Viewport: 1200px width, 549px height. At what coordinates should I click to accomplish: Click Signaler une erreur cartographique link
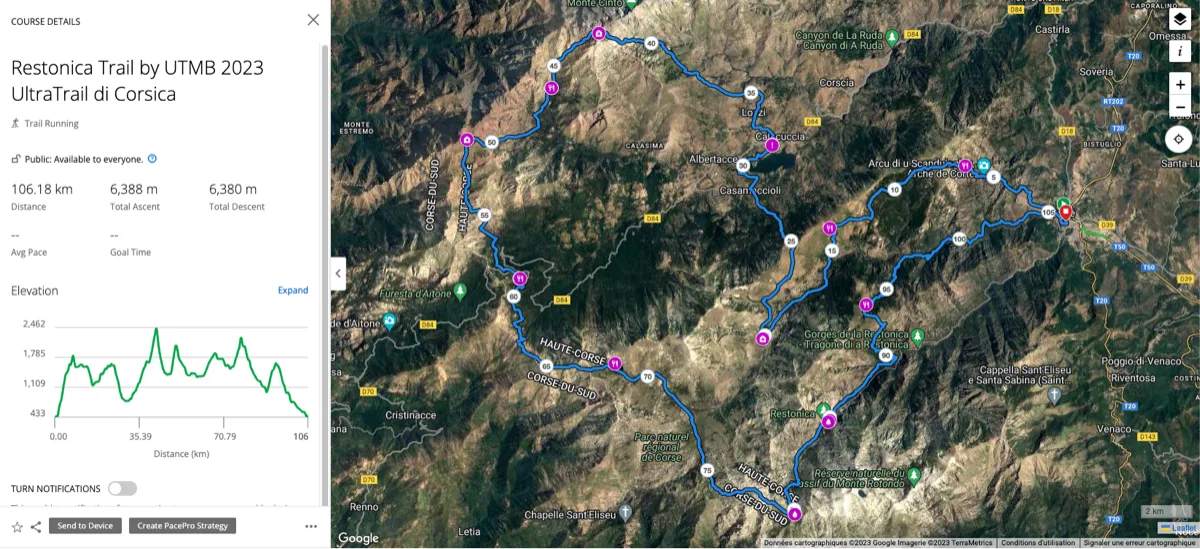pyautogui.click(x=1139, y=543)
